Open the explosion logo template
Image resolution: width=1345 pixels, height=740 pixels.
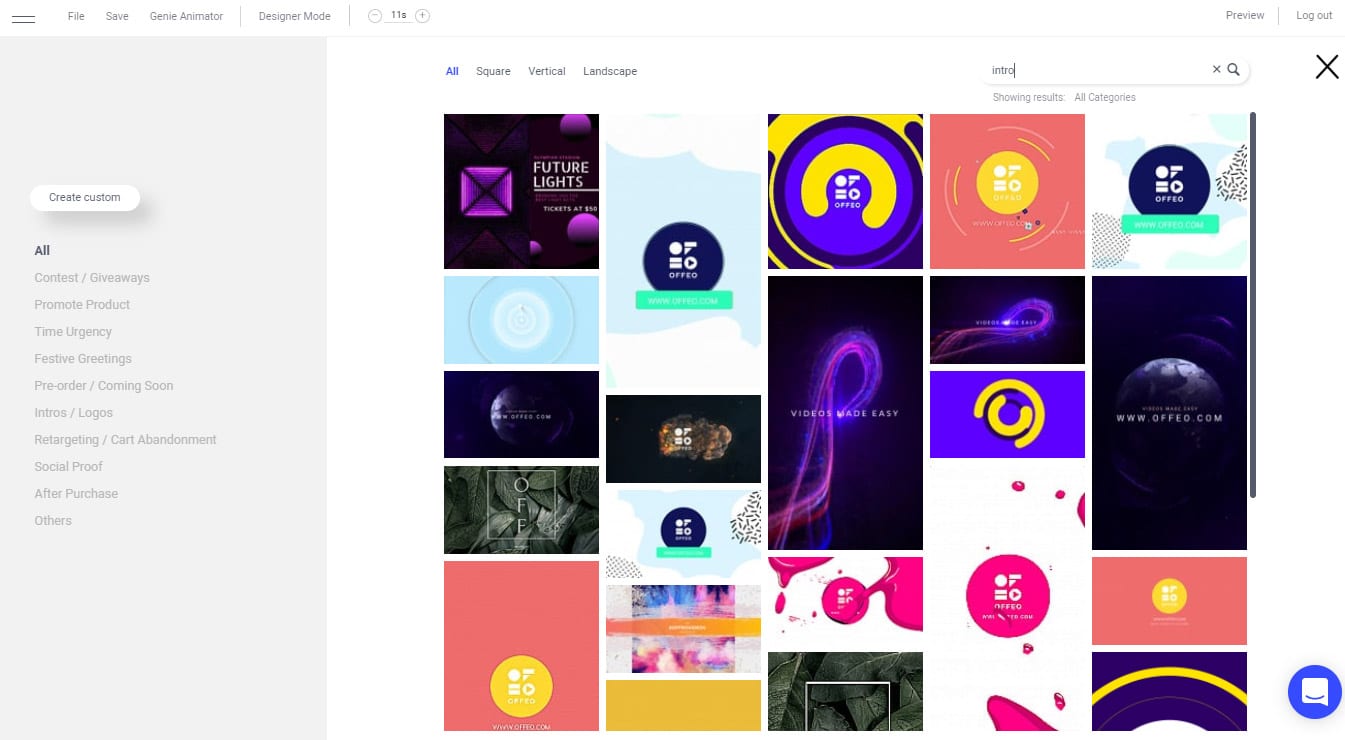coord(683,439)
